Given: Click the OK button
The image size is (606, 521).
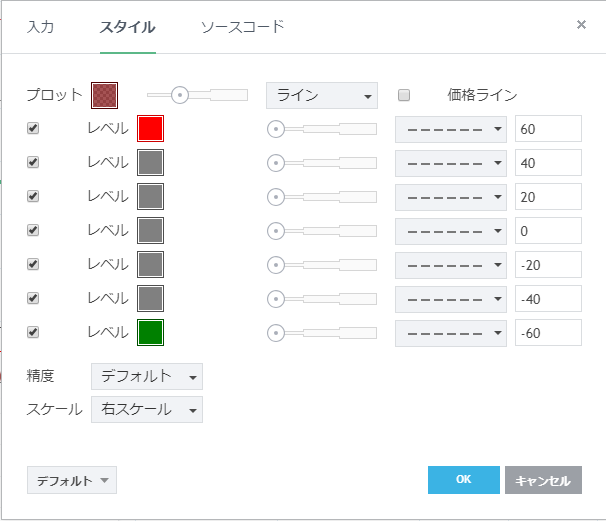Looking at the screenshot, I should (x=463, y=480).
